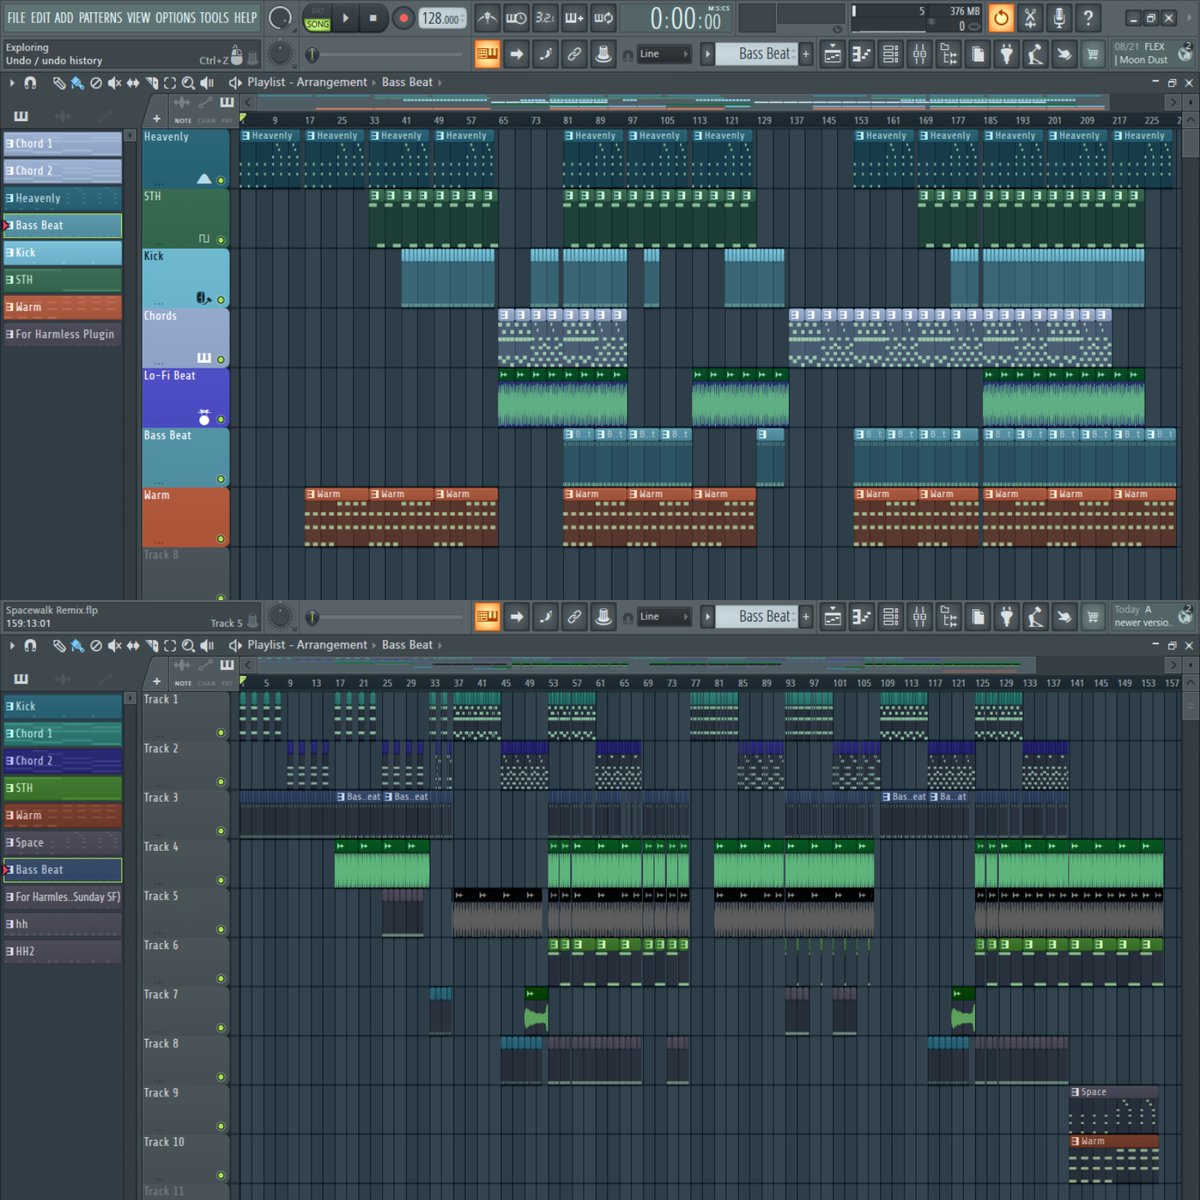Open the Browser icon in upper toolbar

click(x=948, y=54)
